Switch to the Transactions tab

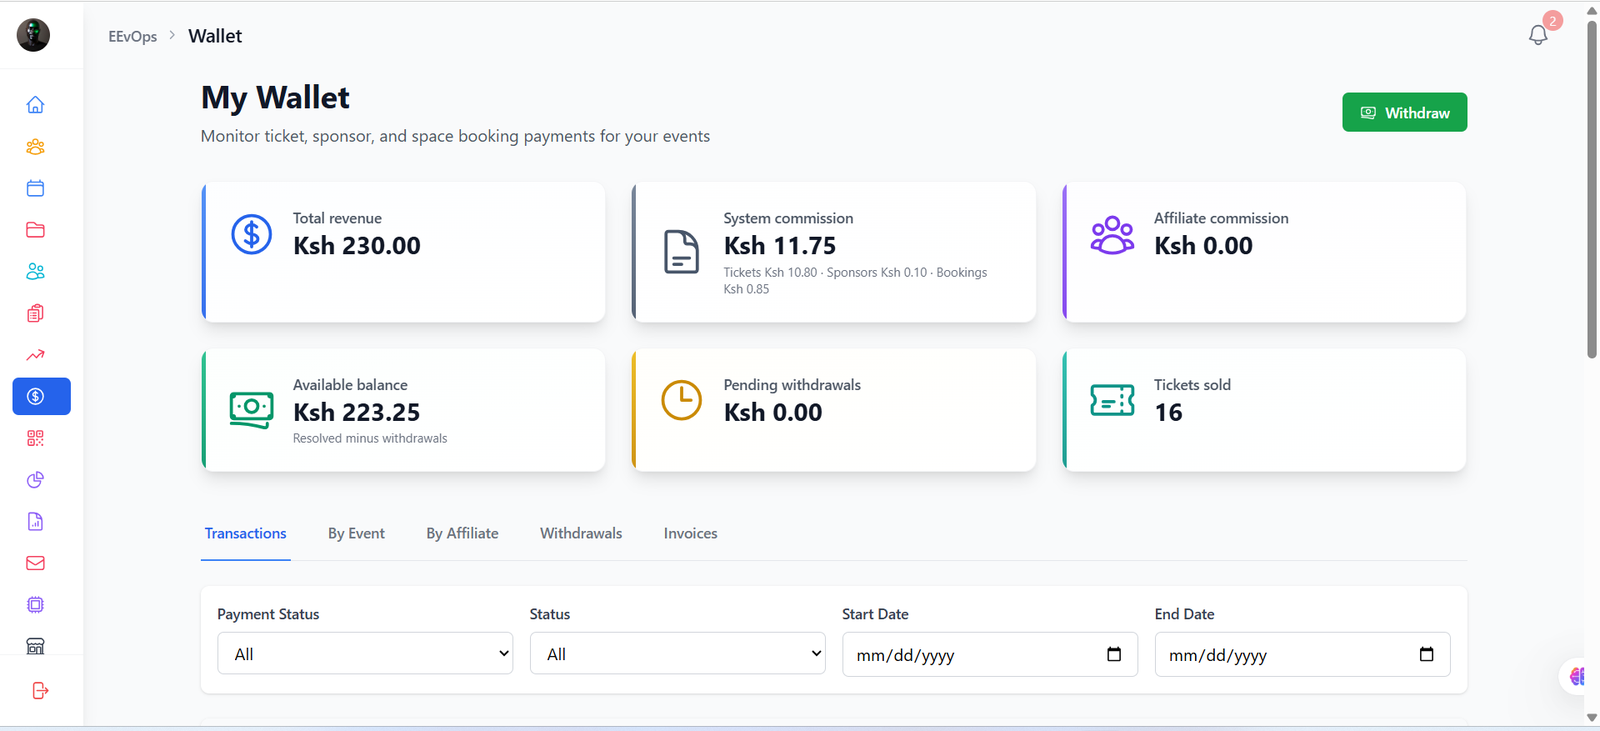pos(245,534)
